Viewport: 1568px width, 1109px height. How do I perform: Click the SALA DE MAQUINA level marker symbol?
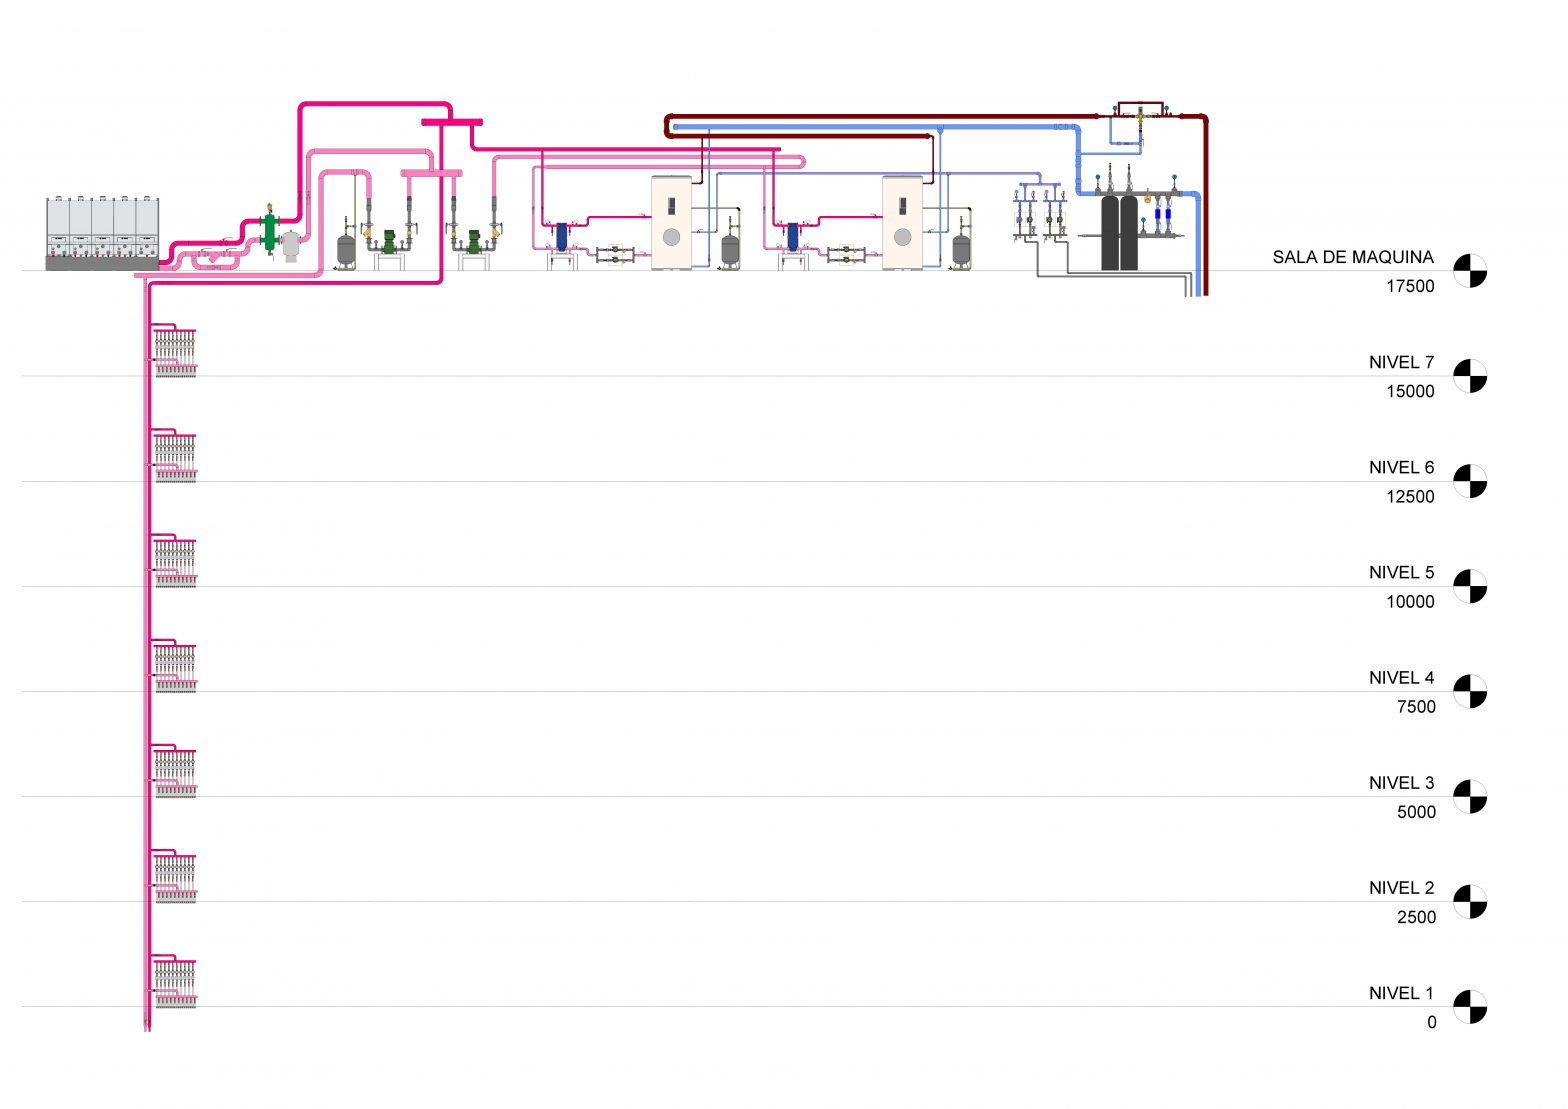1469,271
